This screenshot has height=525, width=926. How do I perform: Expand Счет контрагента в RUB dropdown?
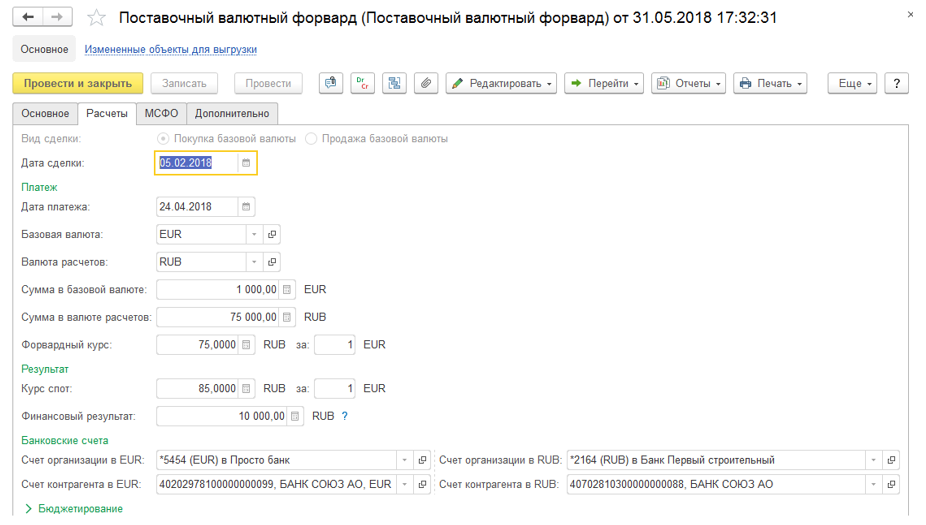[x=873, y=484]
